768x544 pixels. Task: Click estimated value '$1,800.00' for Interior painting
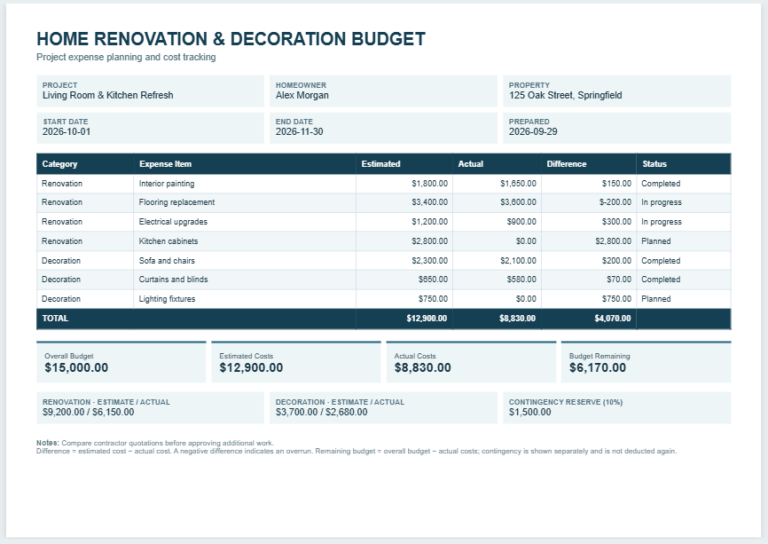(430, 184)
